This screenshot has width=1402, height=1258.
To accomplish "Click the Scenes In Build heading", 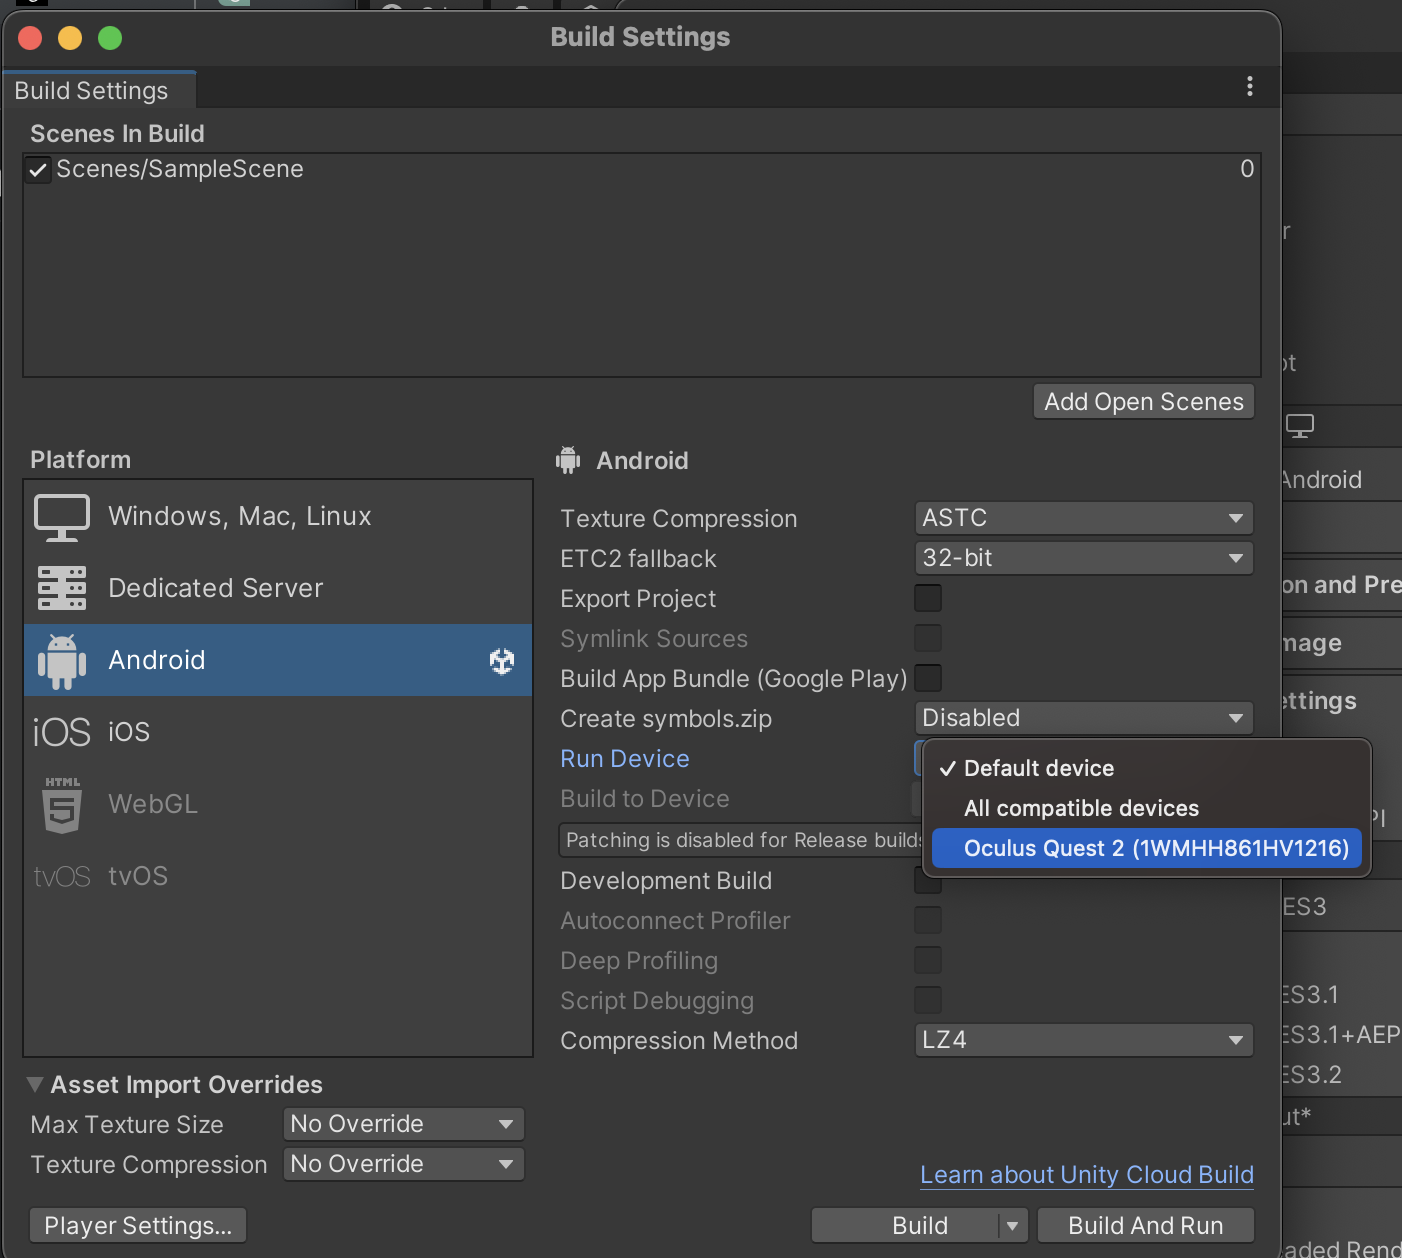I will [117, 134].
